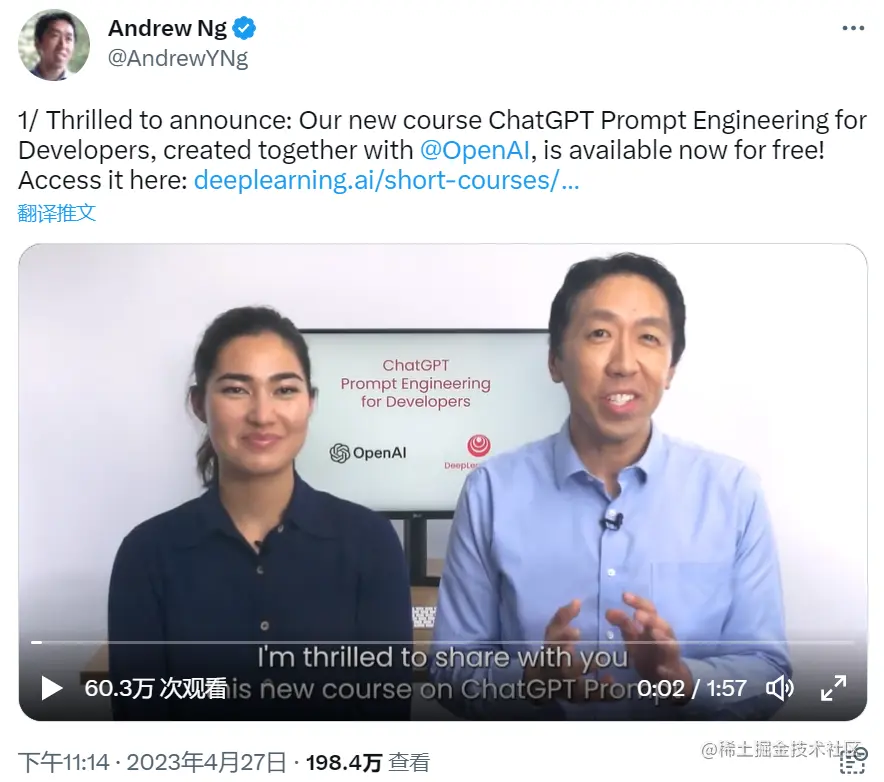Expand video to fullscreen

click(833, 688)
